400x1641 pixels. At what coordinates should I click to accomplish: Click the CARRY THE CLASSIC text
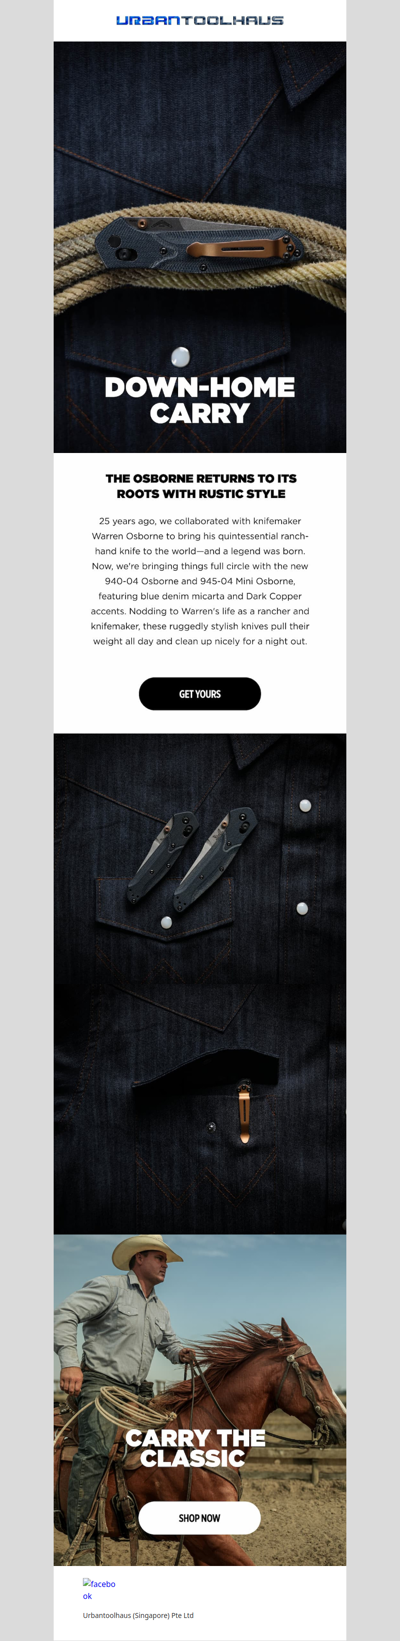point(195,1448)
